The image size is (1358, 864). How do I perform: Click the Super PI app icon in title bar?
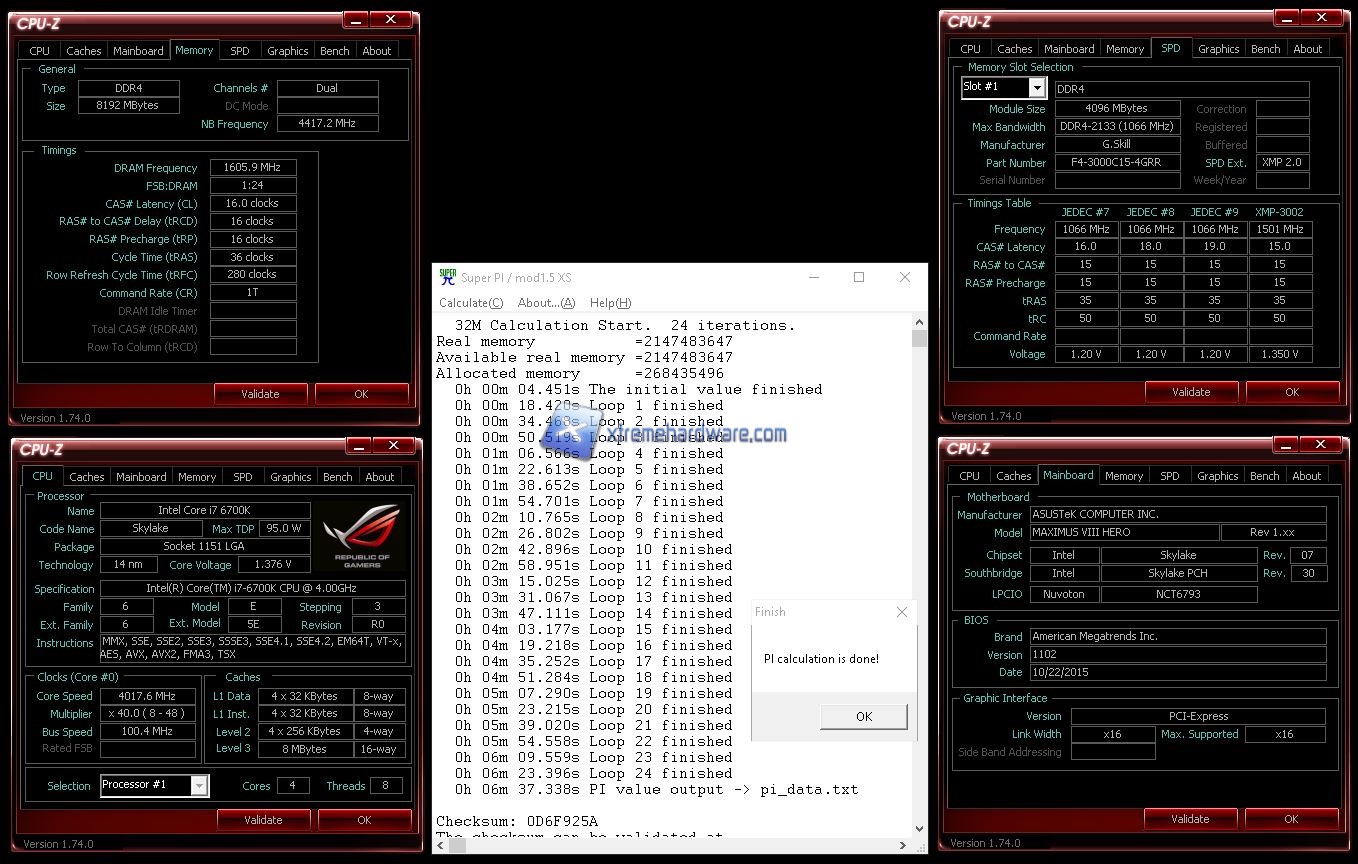(447, 277)
